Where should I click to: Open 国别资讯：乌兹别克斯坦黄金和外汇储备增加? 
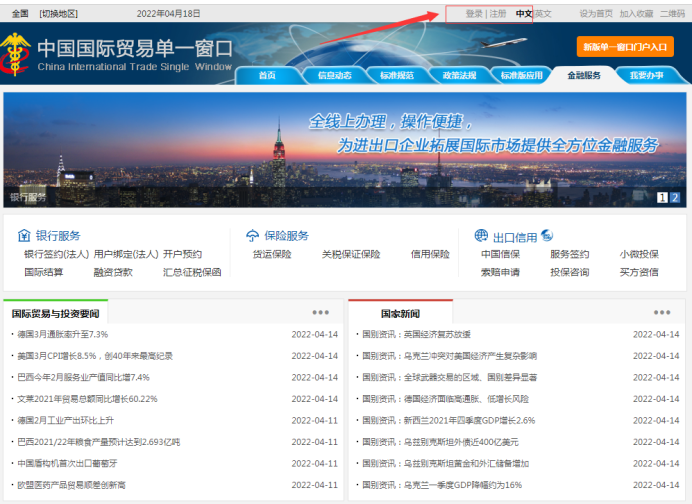[x=445, y=463]
